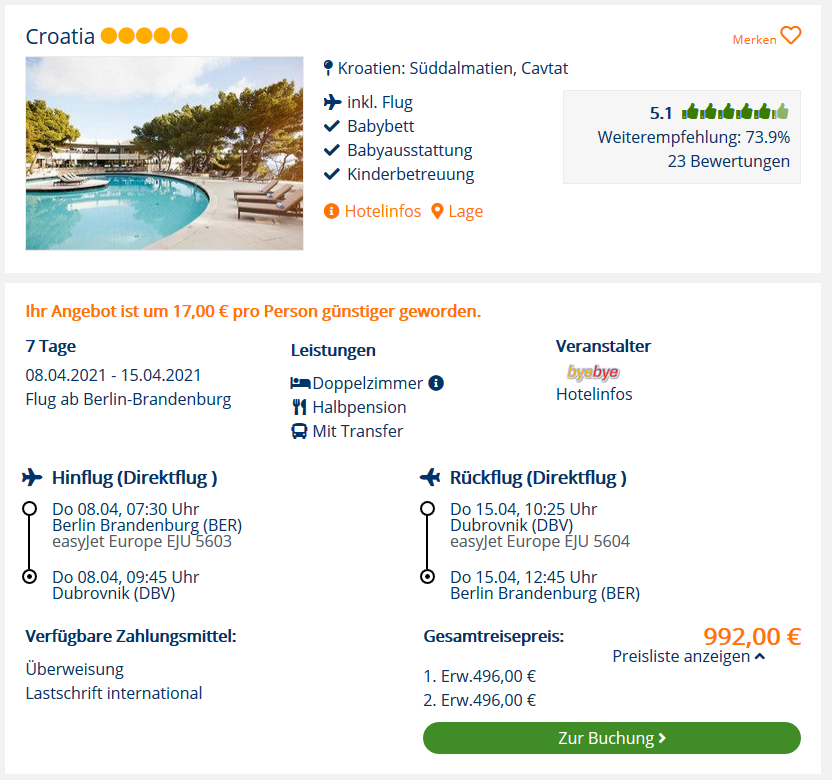
Task: Click the bed icon before Doppelzimmer
Action: tap(300, 383)
